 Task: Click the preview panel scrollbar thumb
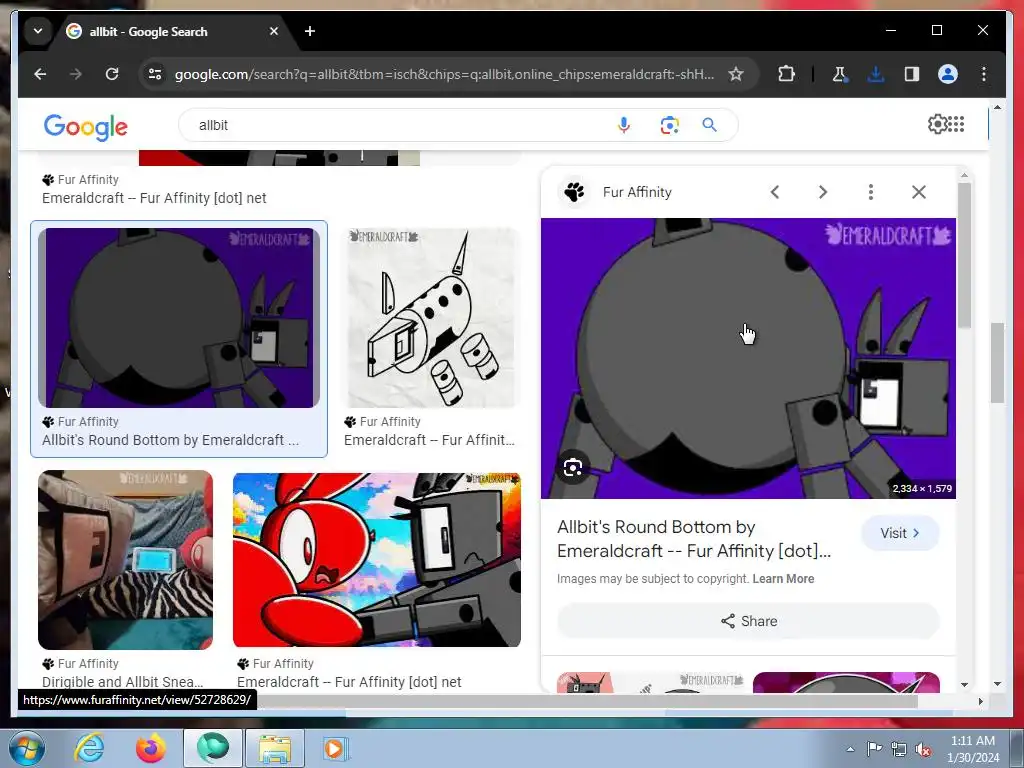965,255
